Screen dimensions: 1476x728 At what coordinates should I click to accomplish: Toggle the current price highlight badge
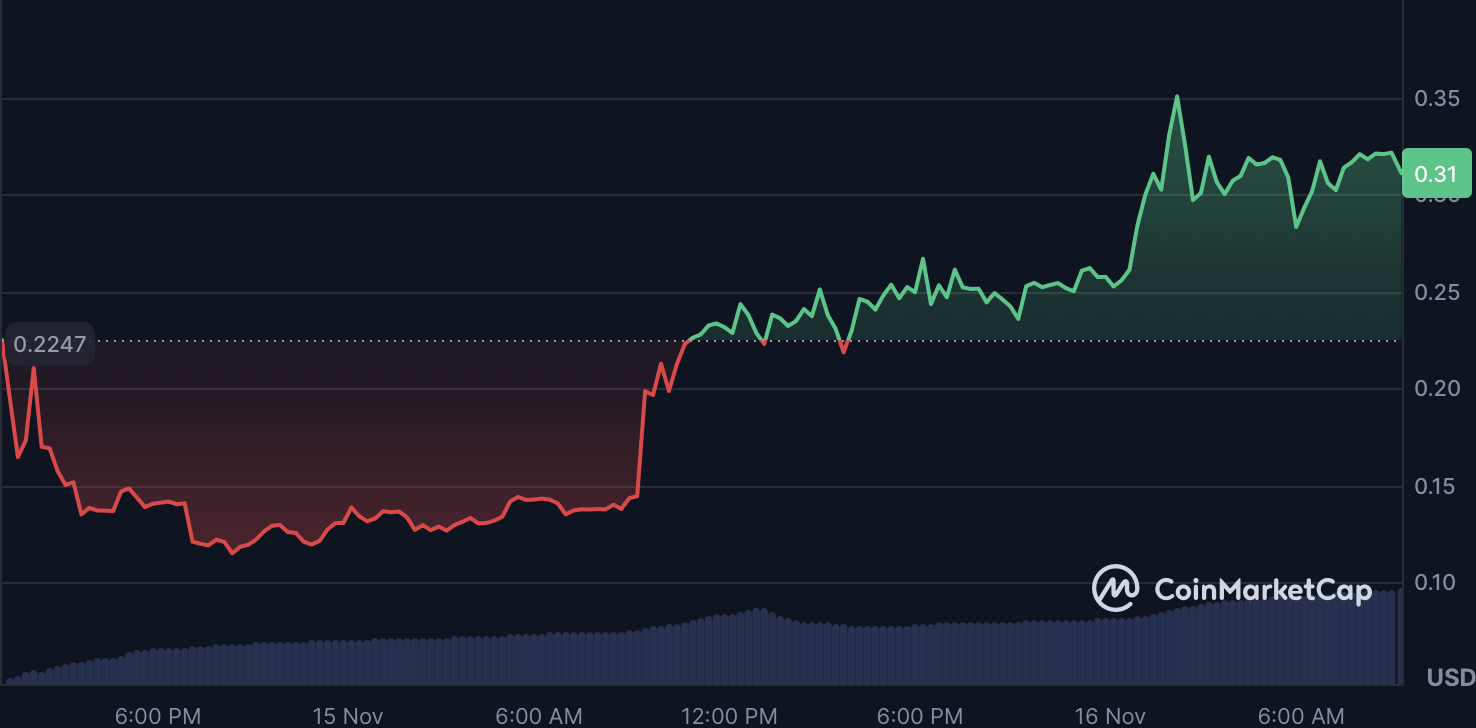tap(1435, 173)
